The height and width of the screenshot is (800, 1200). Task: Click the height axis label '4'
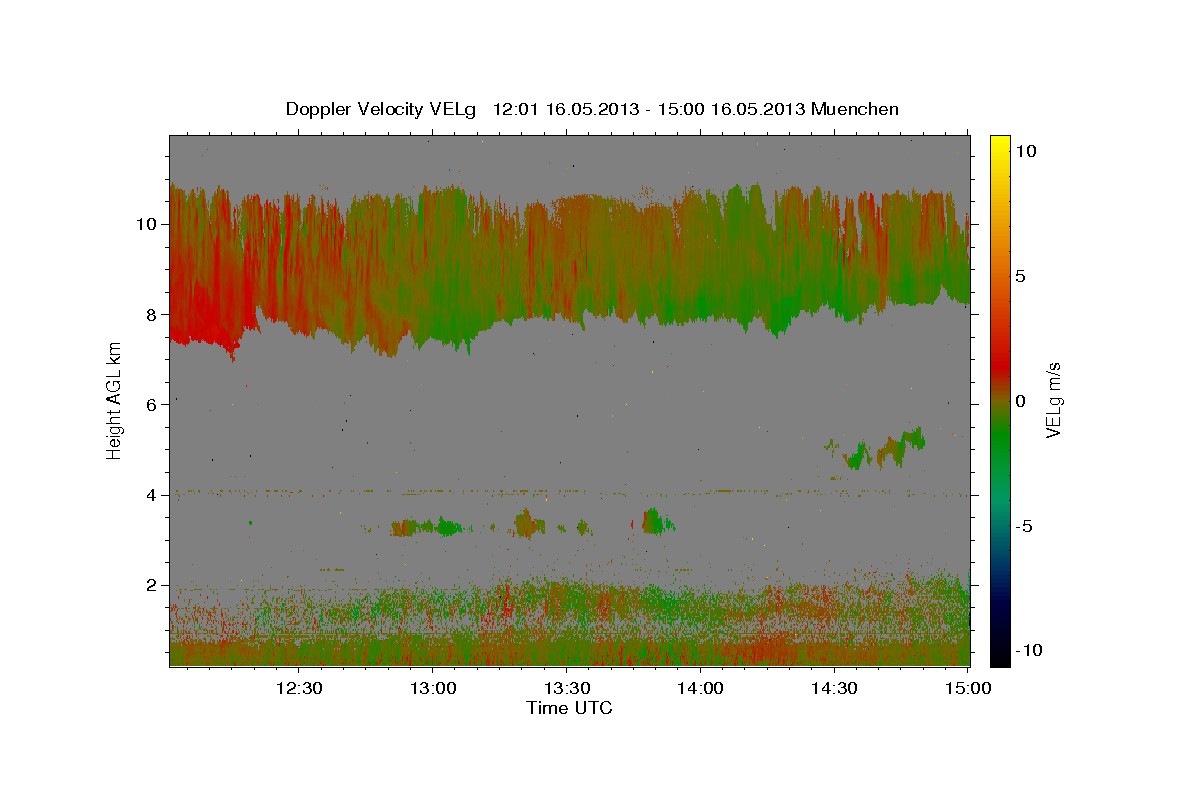click(152, 494)
